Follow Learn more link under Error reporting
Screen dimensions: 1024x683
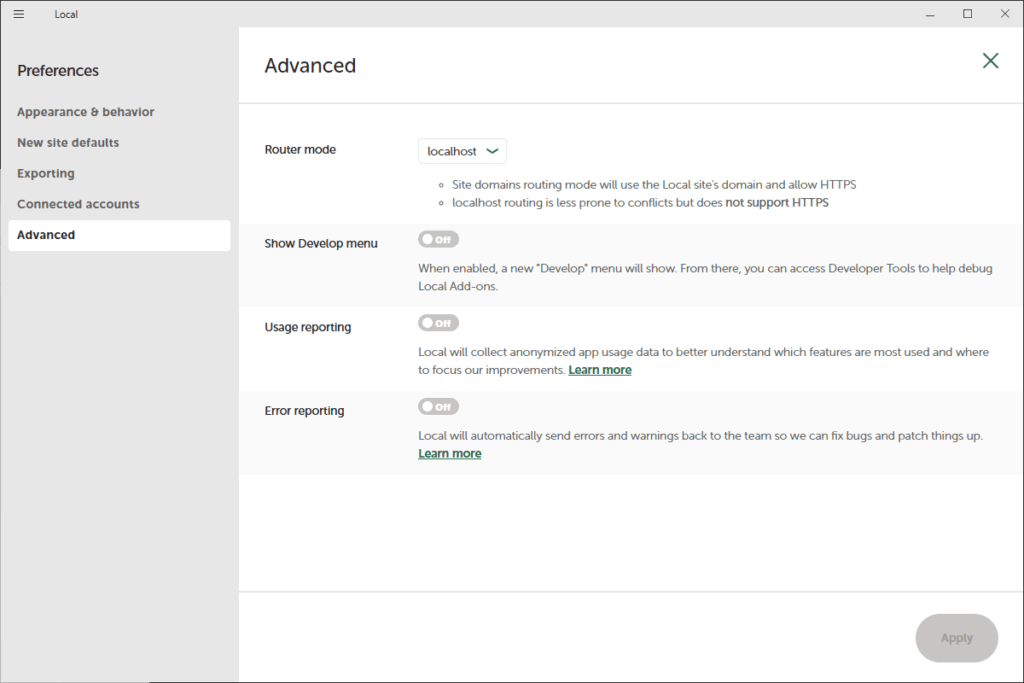click(449, 454)
